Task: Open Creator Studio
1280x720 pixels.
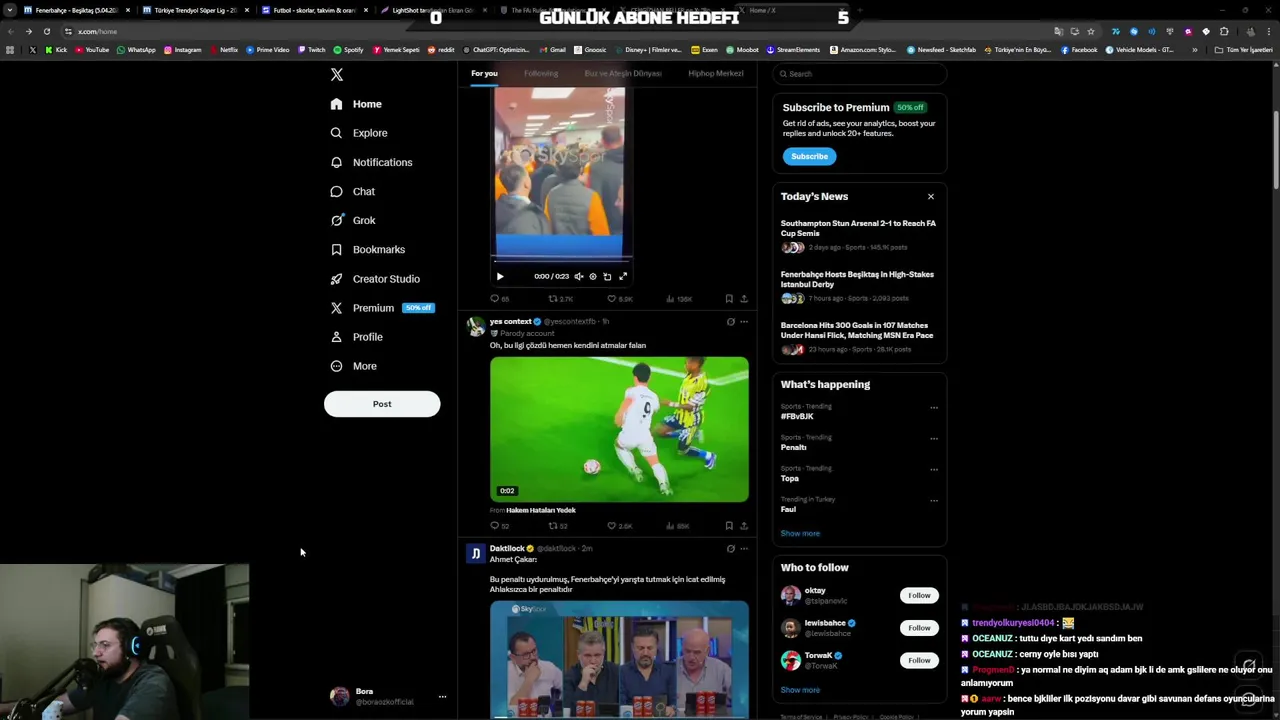Action: click(375, 279)
